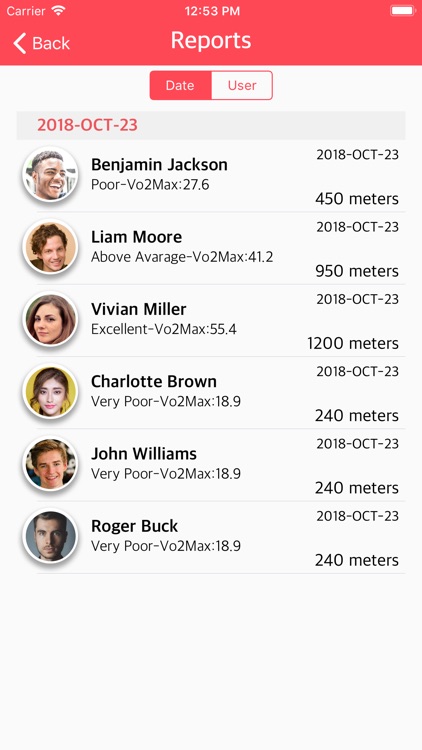Tap Charlotte Brown's avatar image

[x=50, y=391]
